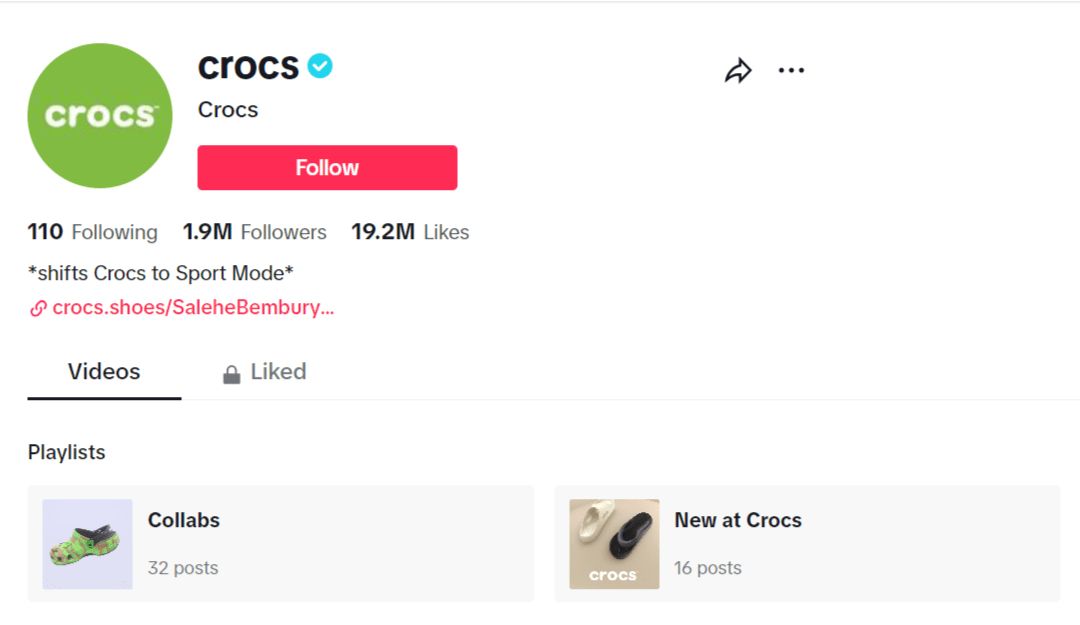
Task: Click the 16 posts label
Action: pos(708,568)
